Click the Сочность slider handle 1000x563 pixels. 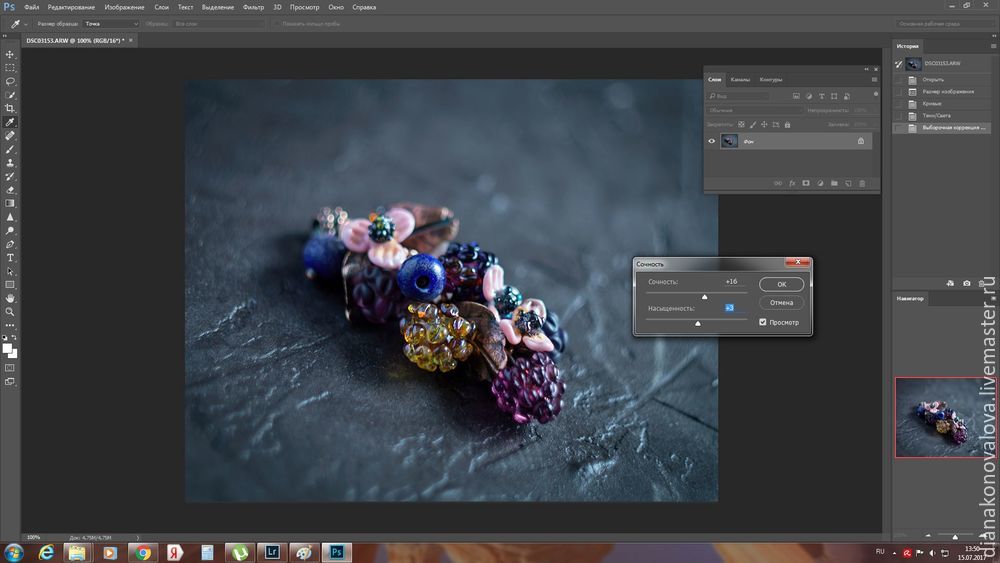(705, 296)
